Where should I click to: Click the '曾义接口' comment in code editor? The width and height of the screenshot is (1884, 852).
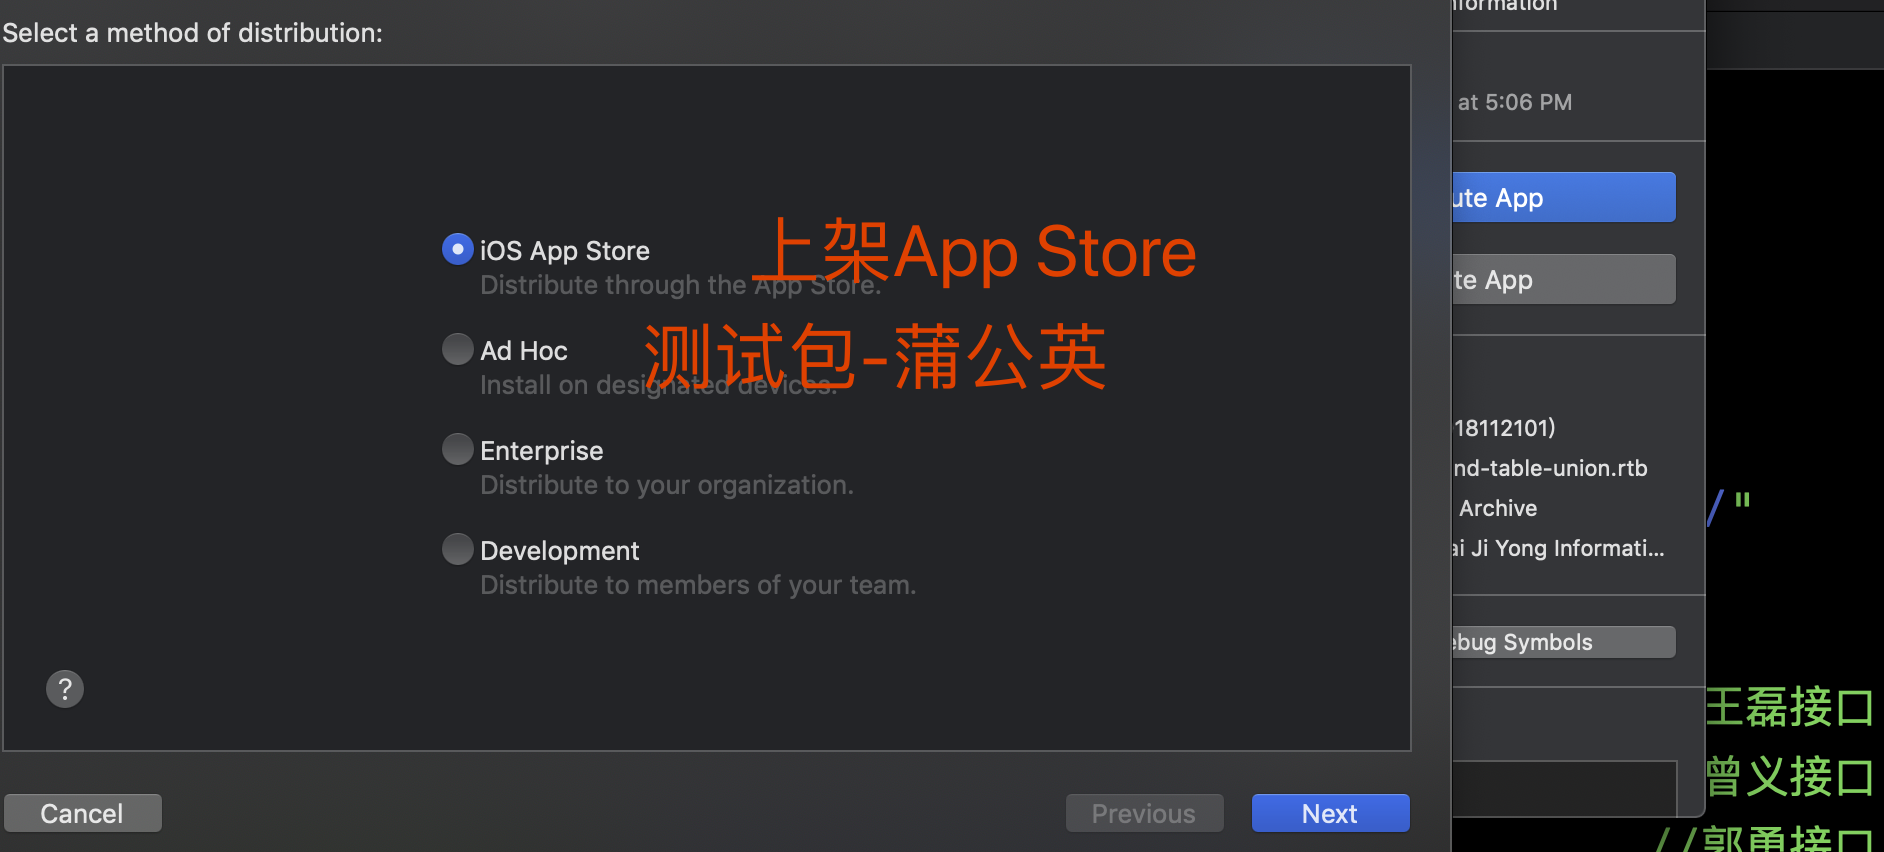tap(1790, 776)
